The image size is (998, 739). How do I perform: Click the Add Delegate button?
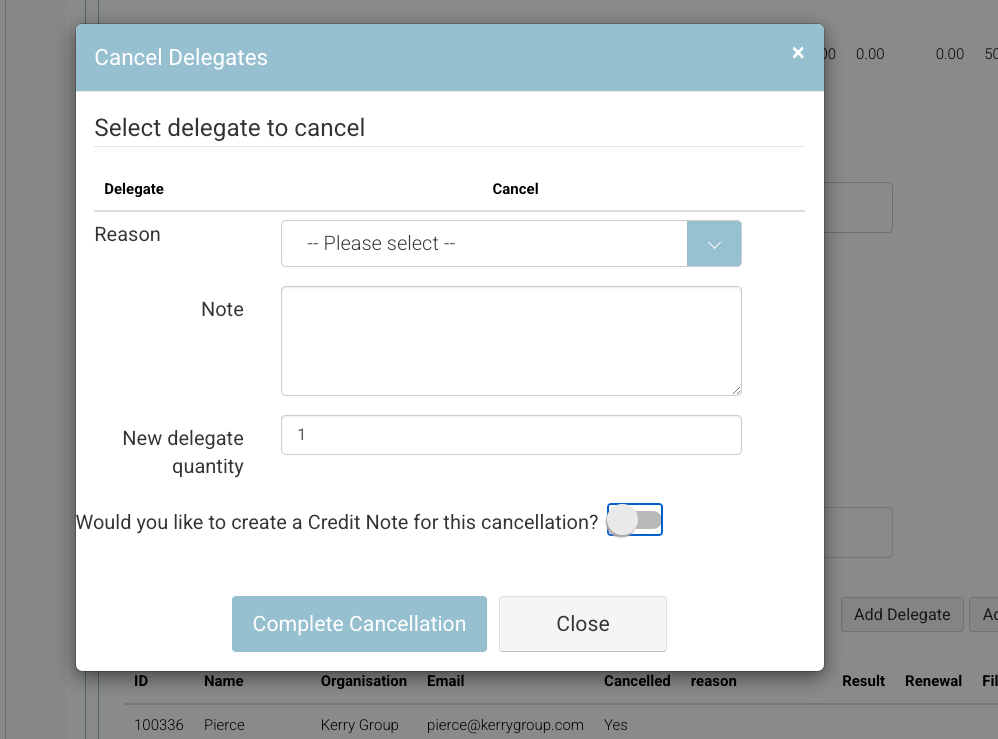[901, 615]
